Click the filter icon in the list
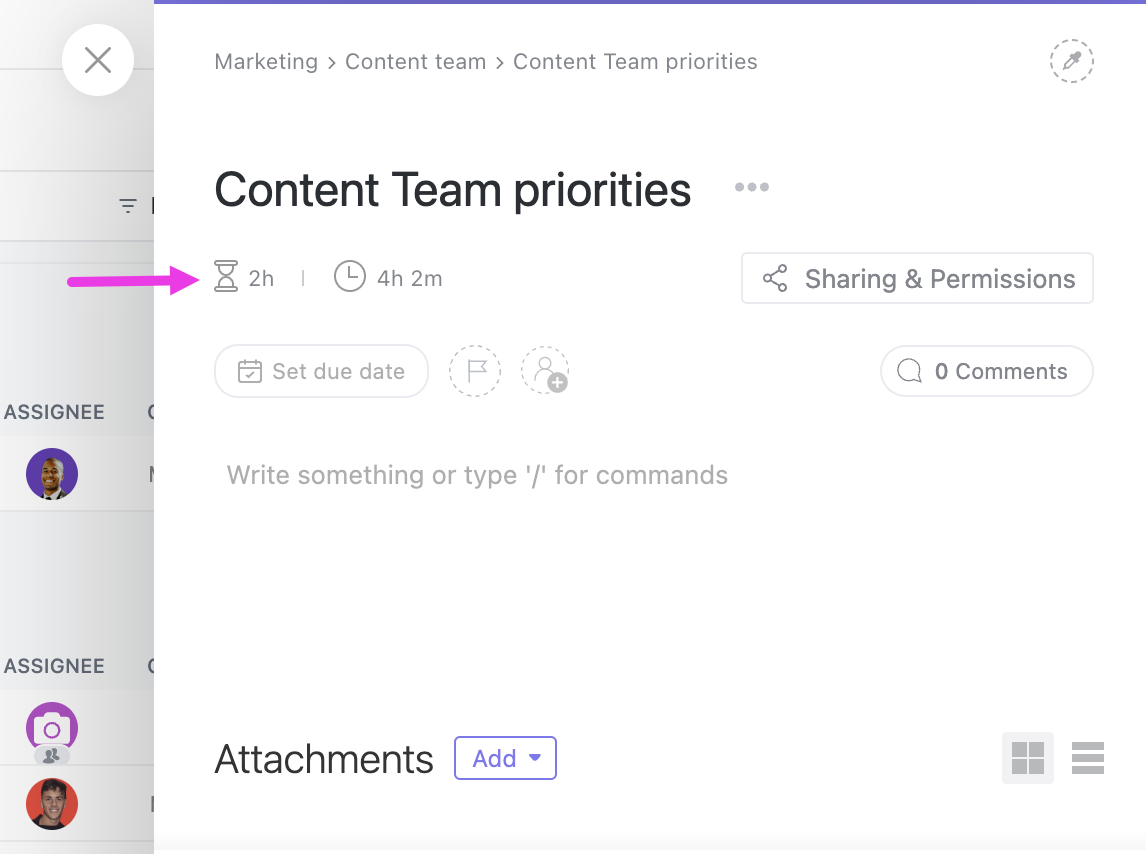Viewport: 1146px width, 854px height. pos(128,206)
